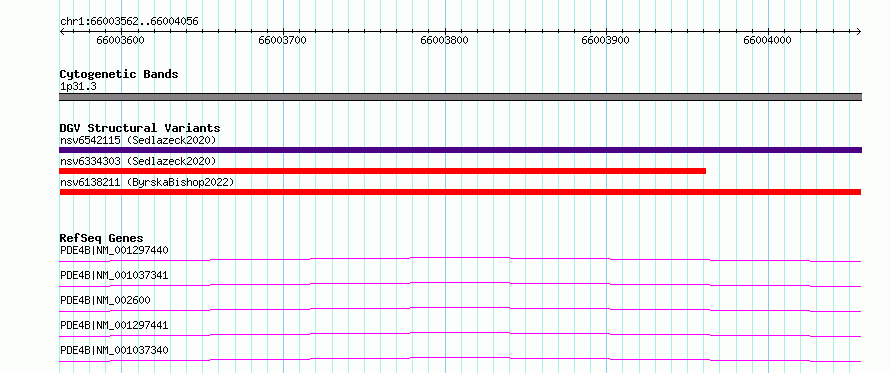Click the magenta line for PDE4B|NM_002600

[x=460, y=309]
